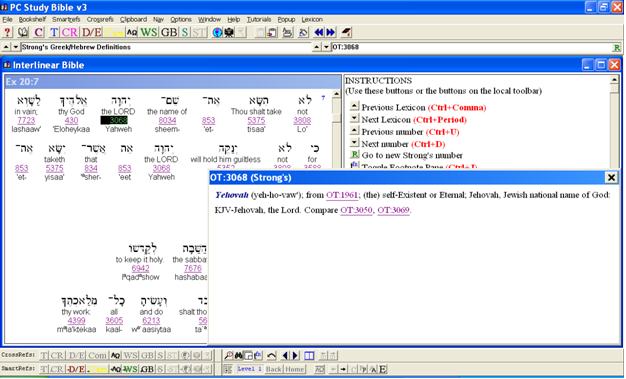Viewport: 626px width, 379px height.
Task: Click in the OT:3068 Strong's number field
Action: point(471,47)
